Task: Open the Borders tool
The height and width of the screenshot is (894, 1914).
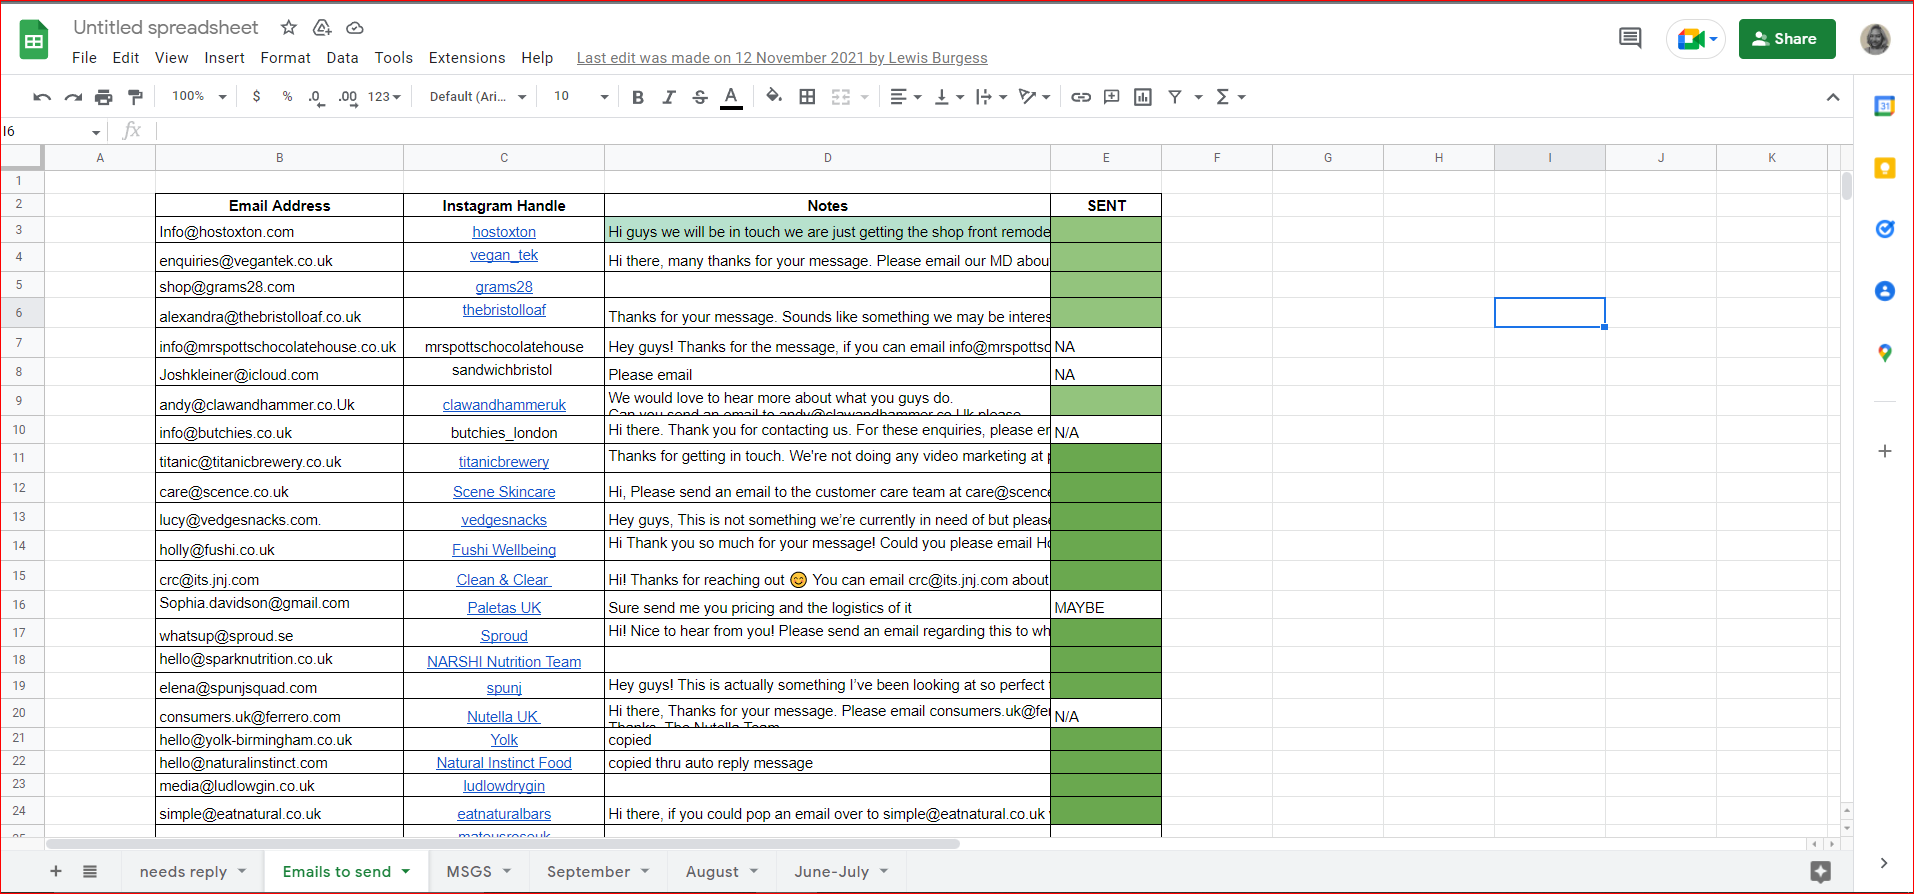Action: 807,97
